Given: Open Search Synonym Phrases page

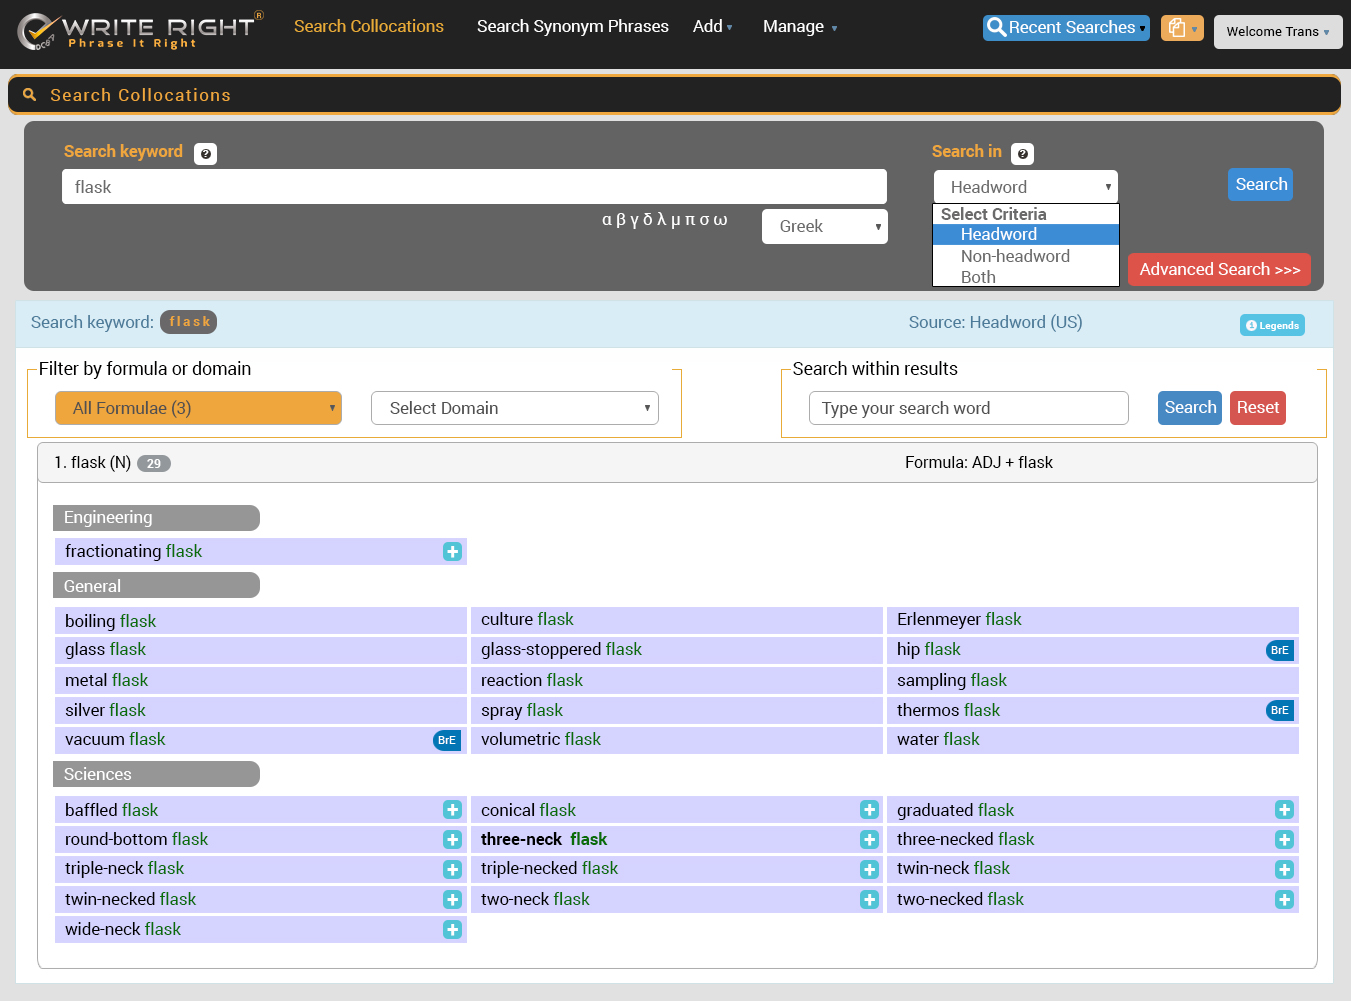Looking at the screenshot, I should click(x=572, y=27).
